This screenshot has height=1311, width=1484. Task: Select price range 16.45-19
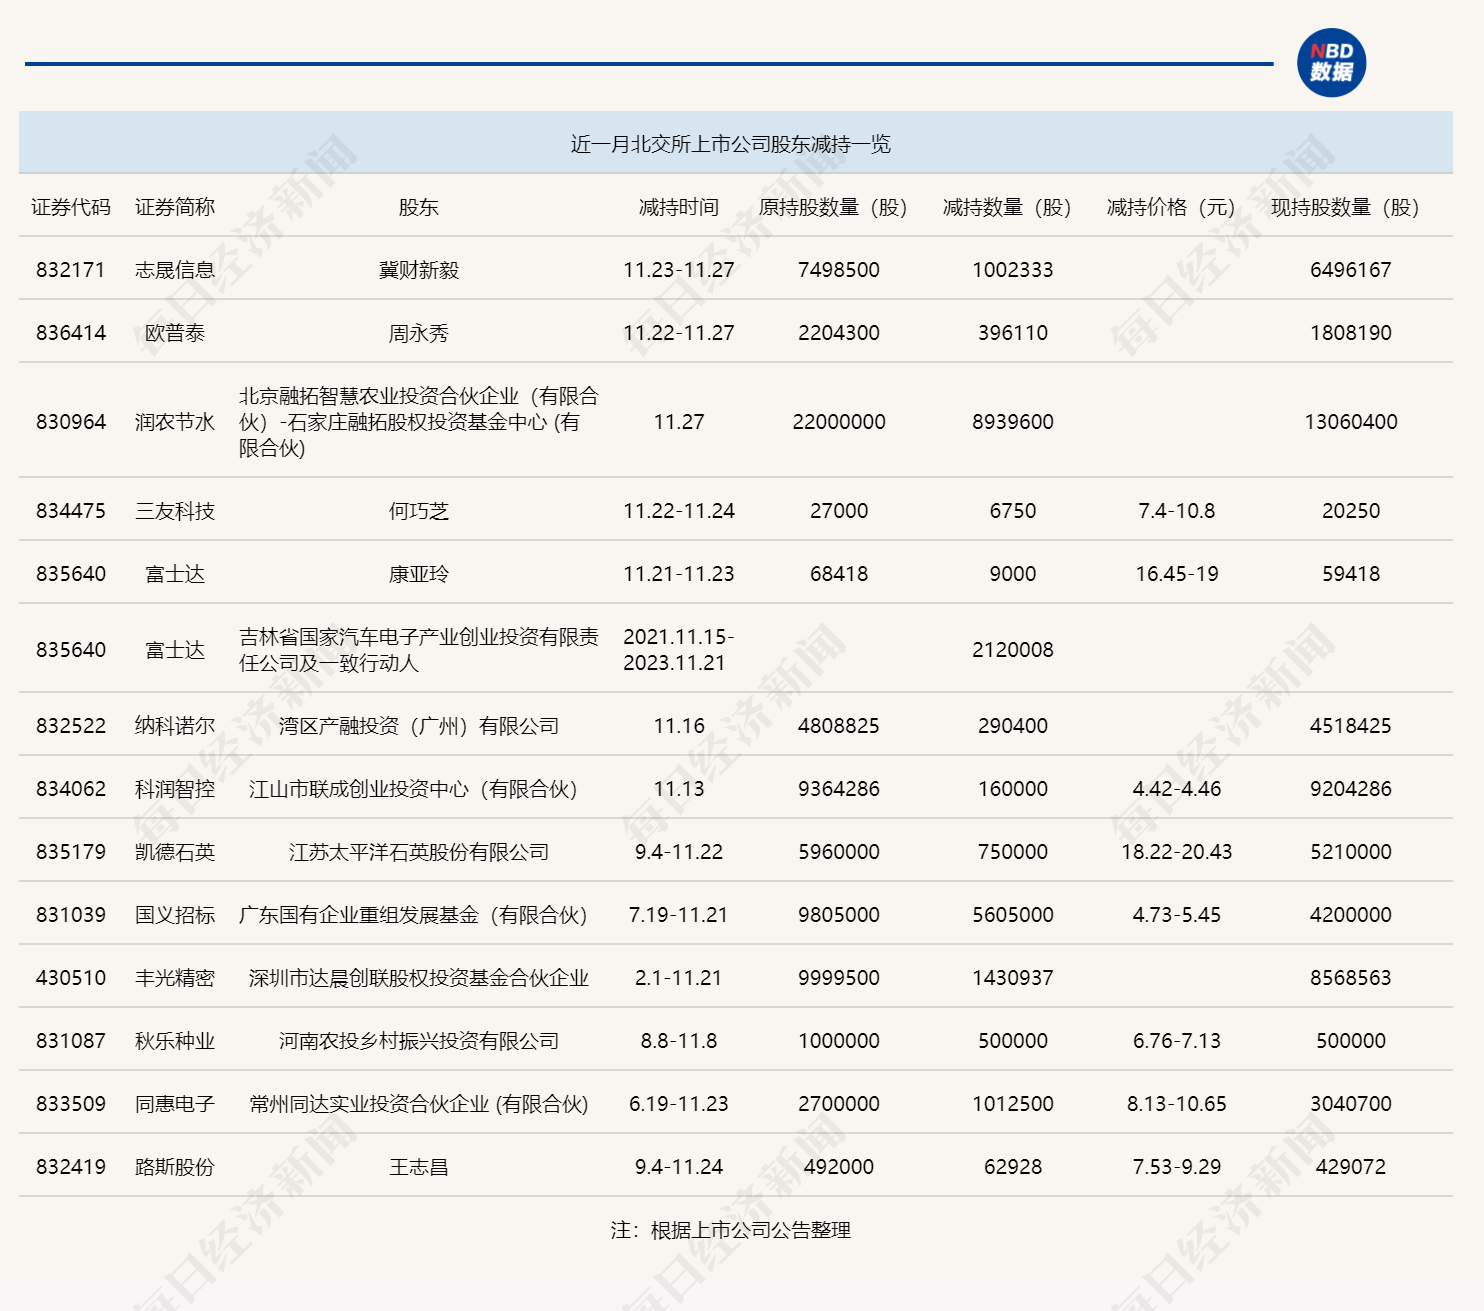1176,574
